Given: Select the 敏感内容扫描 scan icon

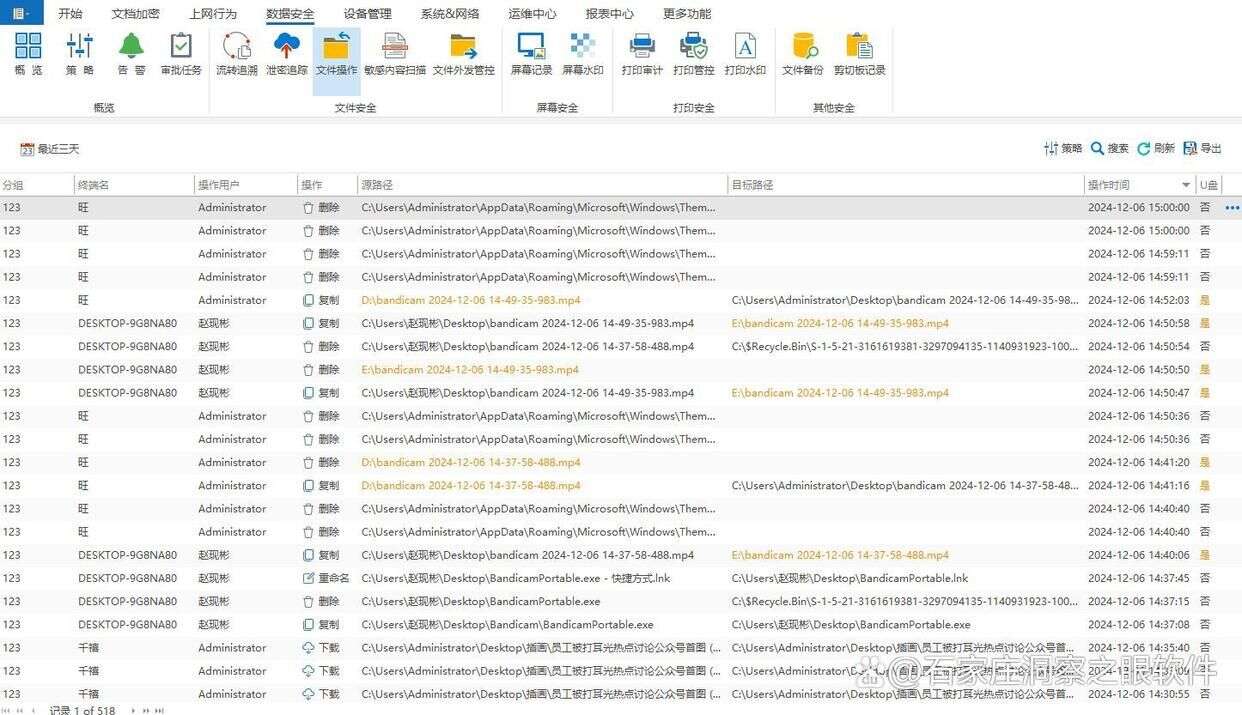Looking at the screenshot, I should 394,52.
